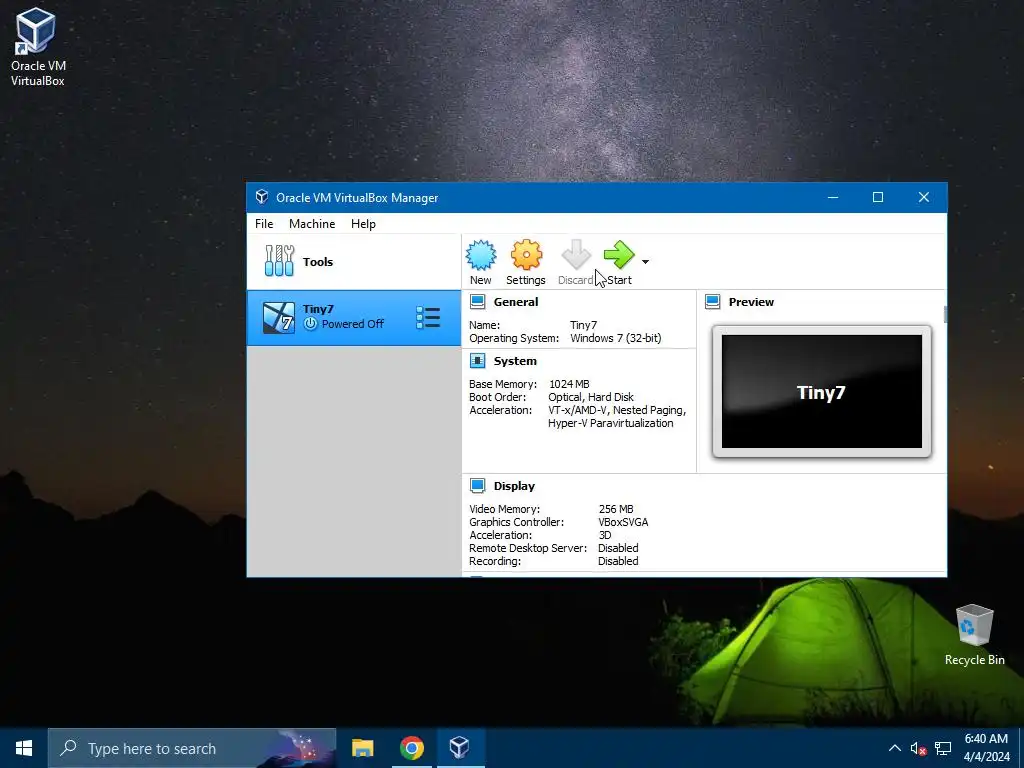Click the General section header
Screen dimensions: 1024x768
click(516, 302)
